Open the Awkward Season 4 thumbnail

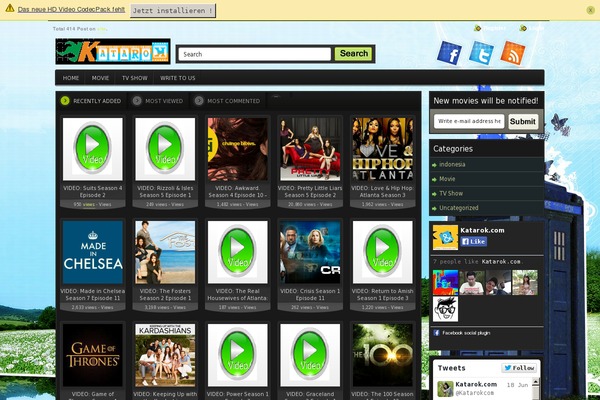(x=238, y=149)
